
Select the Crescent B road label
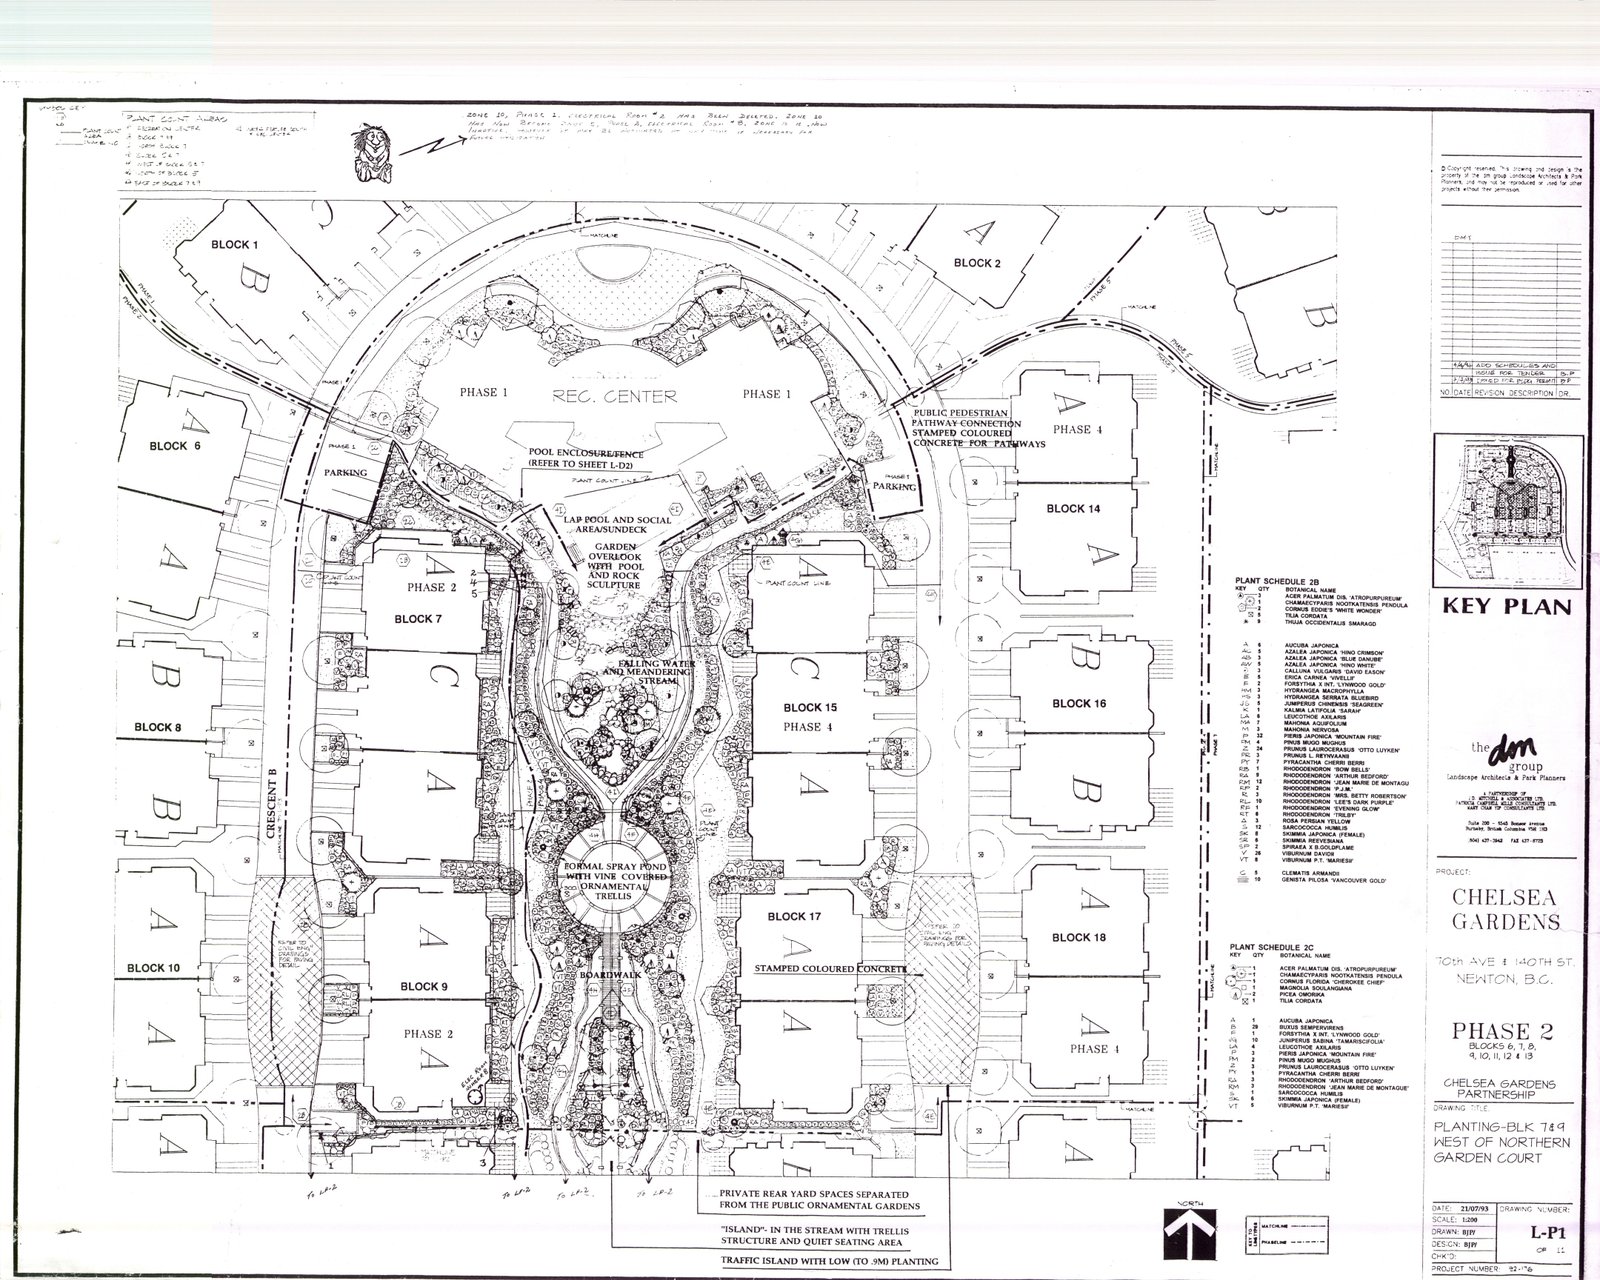pyautogui.click(x=271, y=801)
